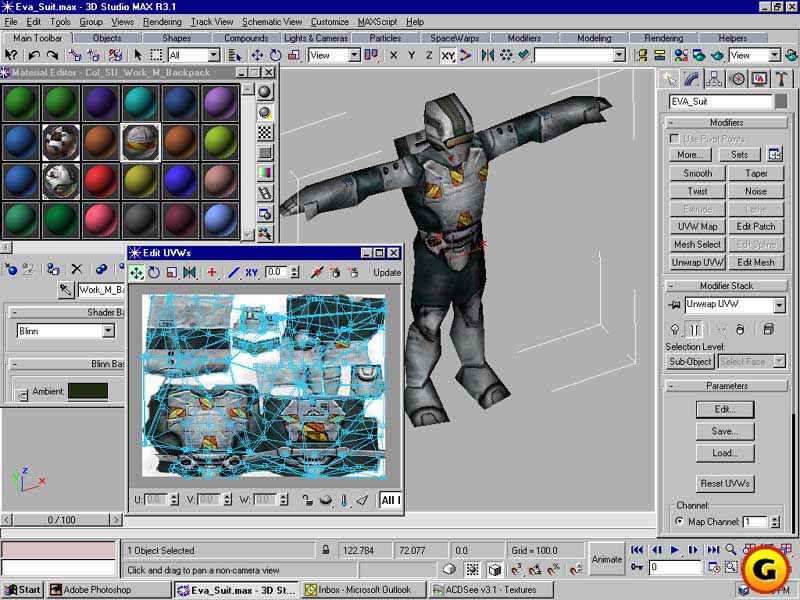Toggle the Key Mode key icon

[637, 567]
